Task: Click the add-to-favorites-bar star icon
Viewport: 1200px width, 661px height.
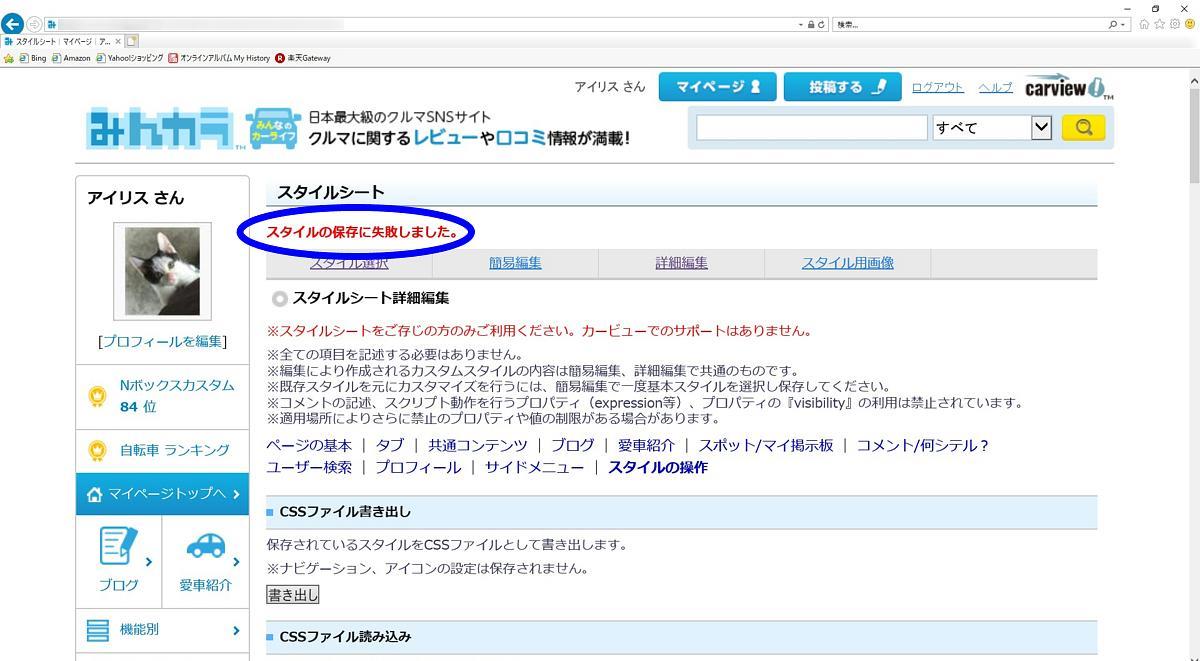Action: [x=9, y=58]
